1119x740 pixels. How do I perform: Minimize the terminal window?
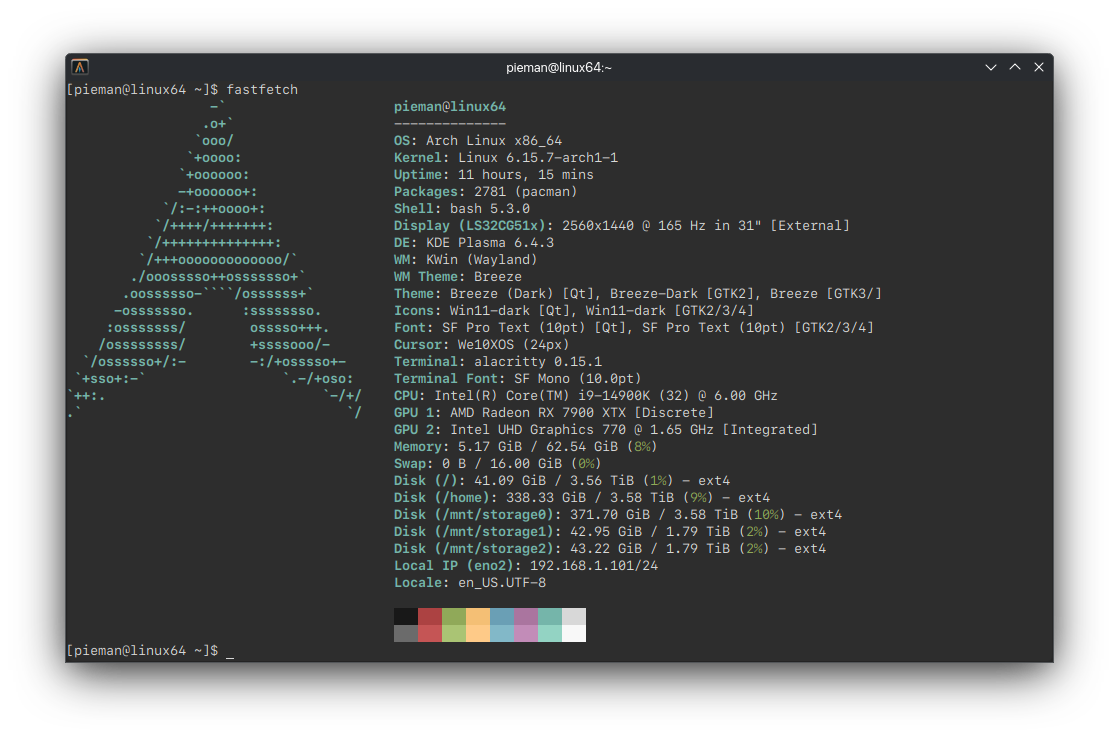pos(991,67)
